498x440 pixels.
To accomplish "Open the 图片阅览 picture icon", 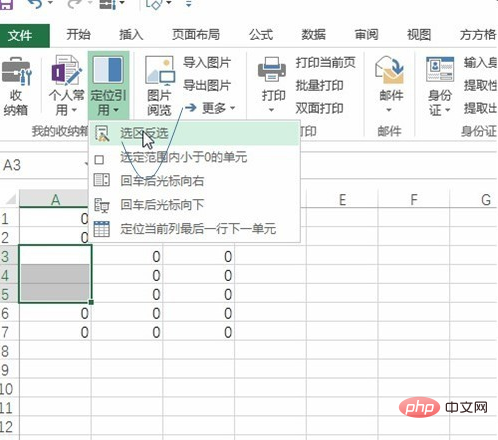I will click(160, 70).
